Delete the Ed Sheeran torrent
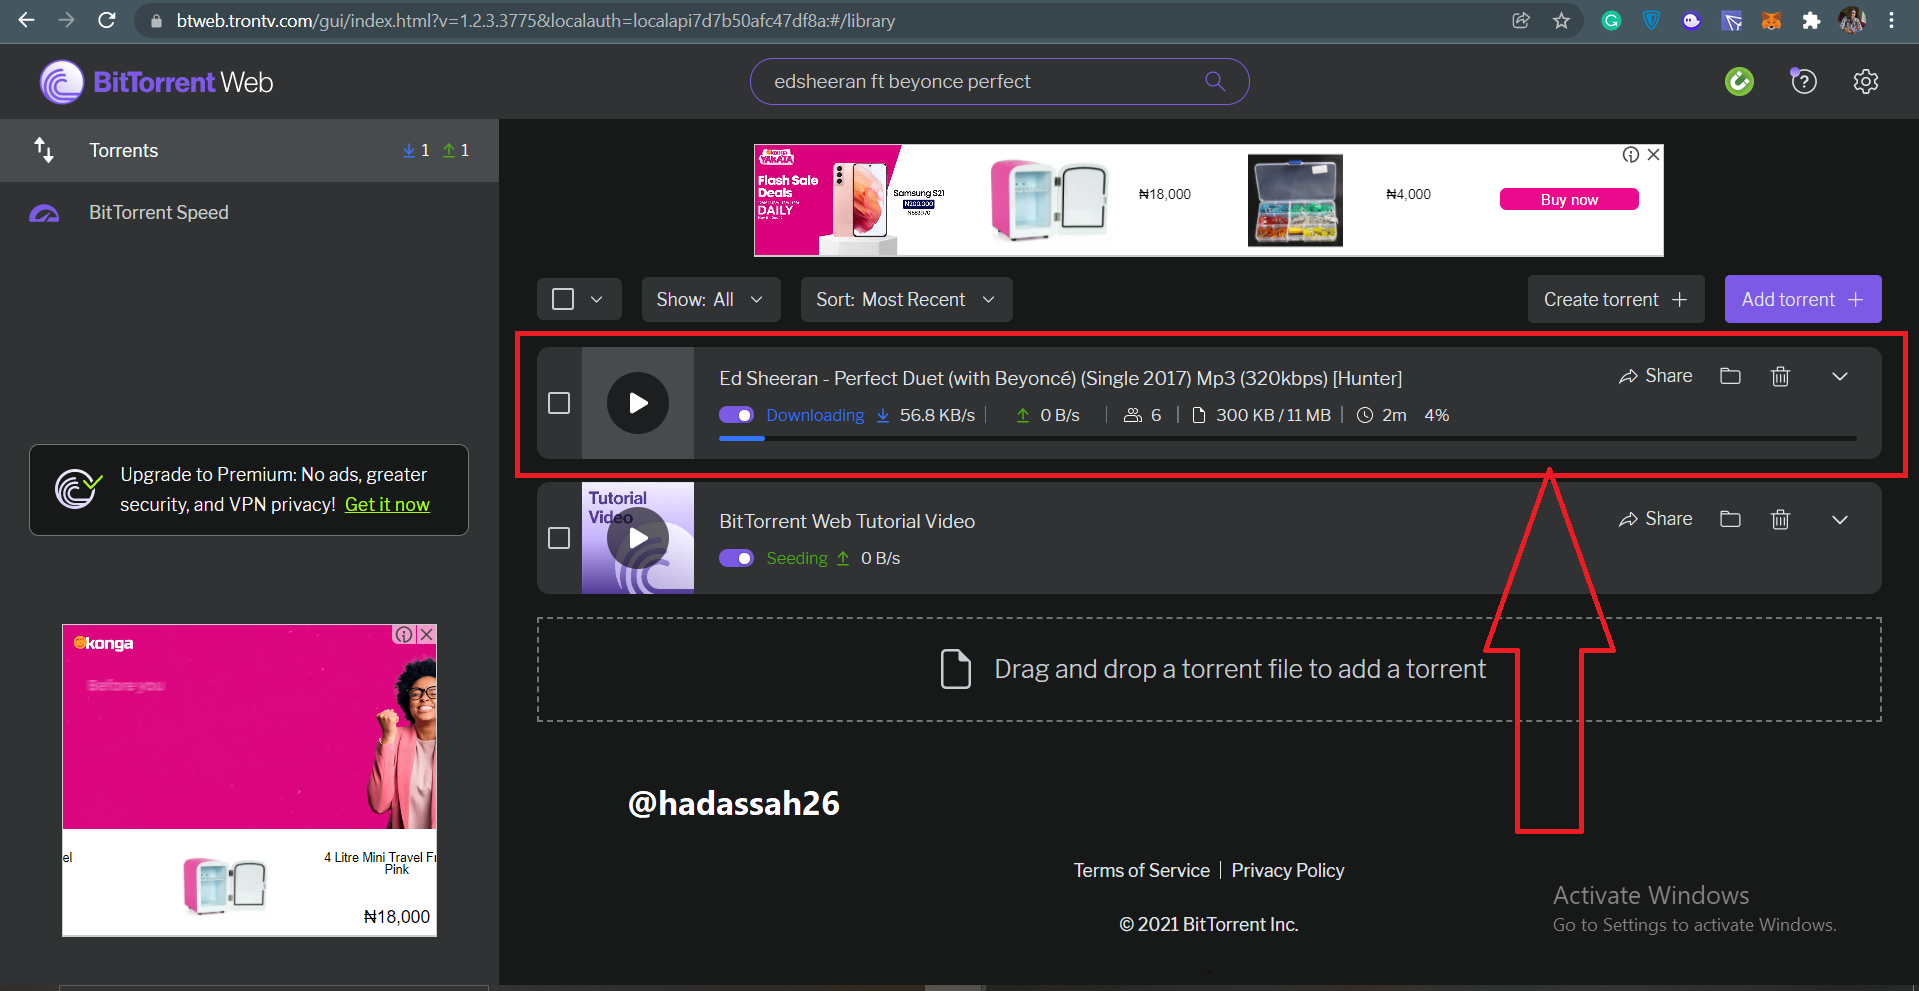This screenshot has width=1919, height=991. [1780, 376]
